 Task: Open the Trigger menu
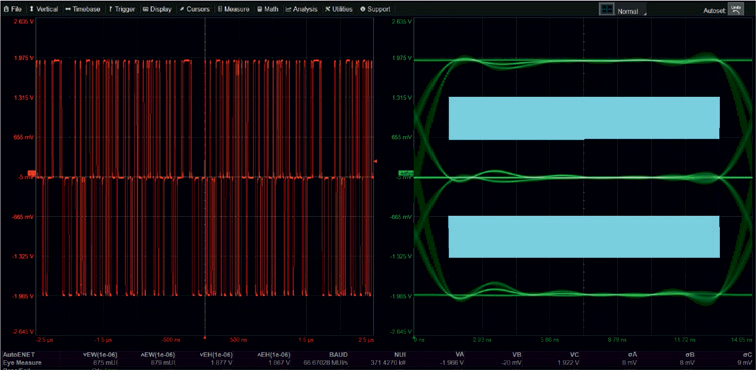(122, 9)
